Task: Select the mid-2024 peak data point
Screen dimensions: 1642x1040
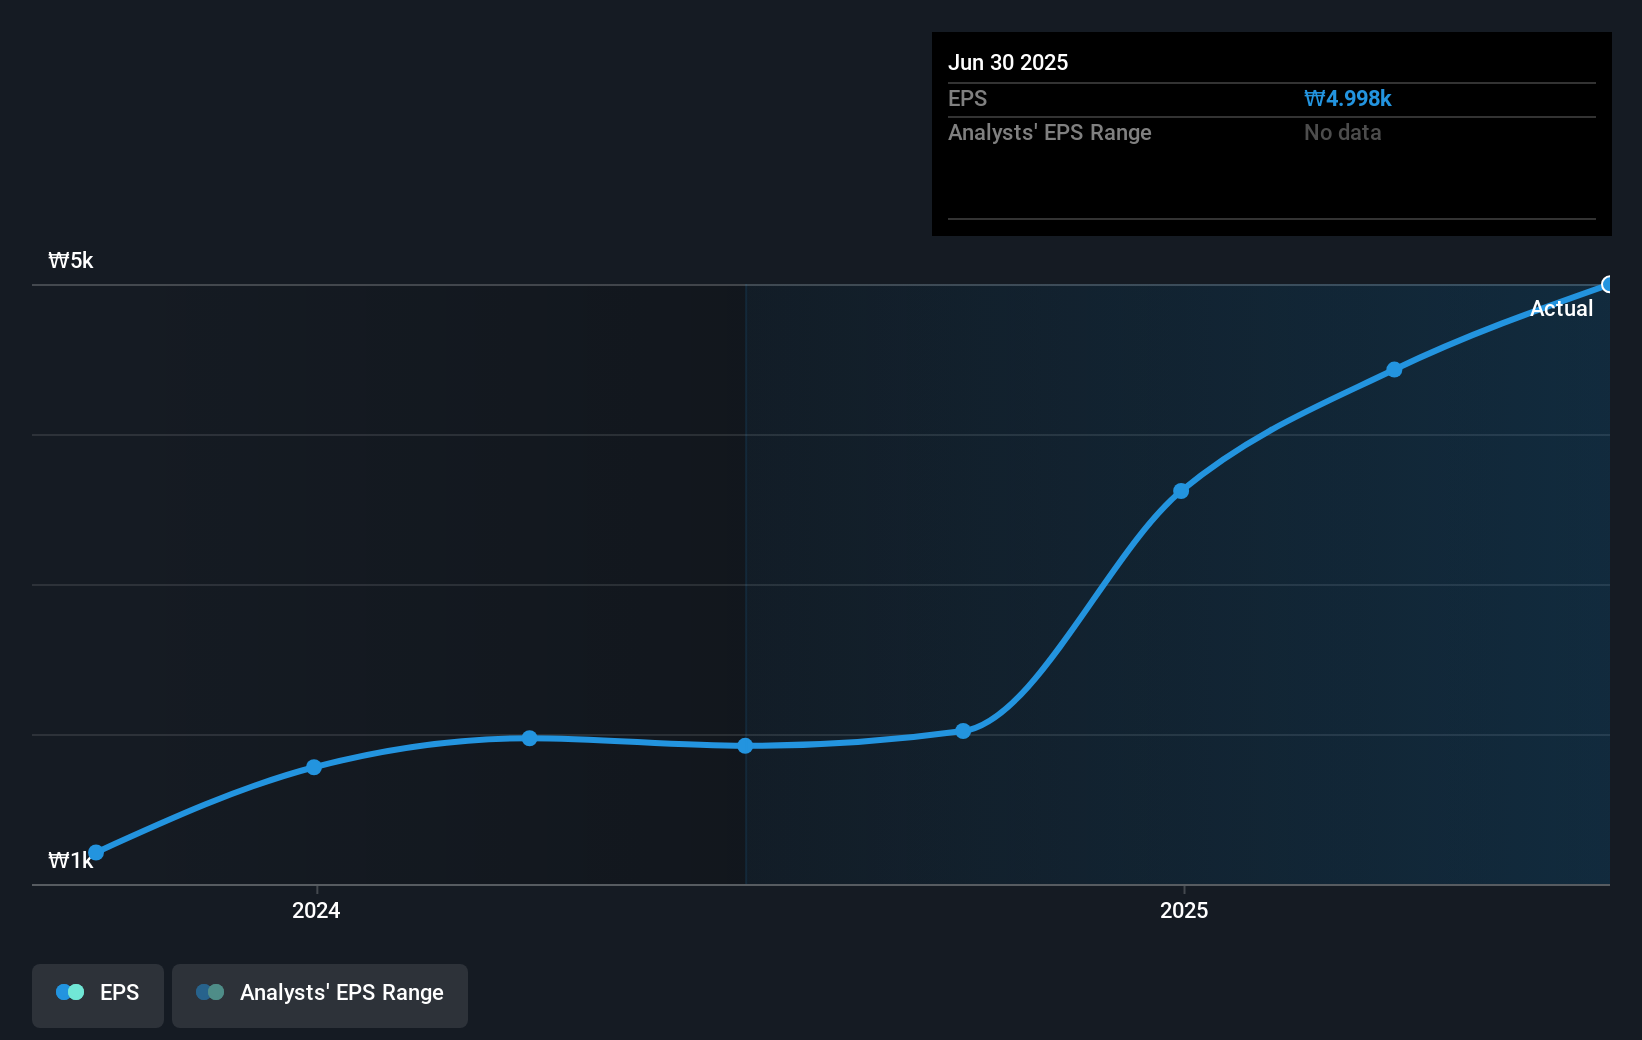Action: coord(529,739)
